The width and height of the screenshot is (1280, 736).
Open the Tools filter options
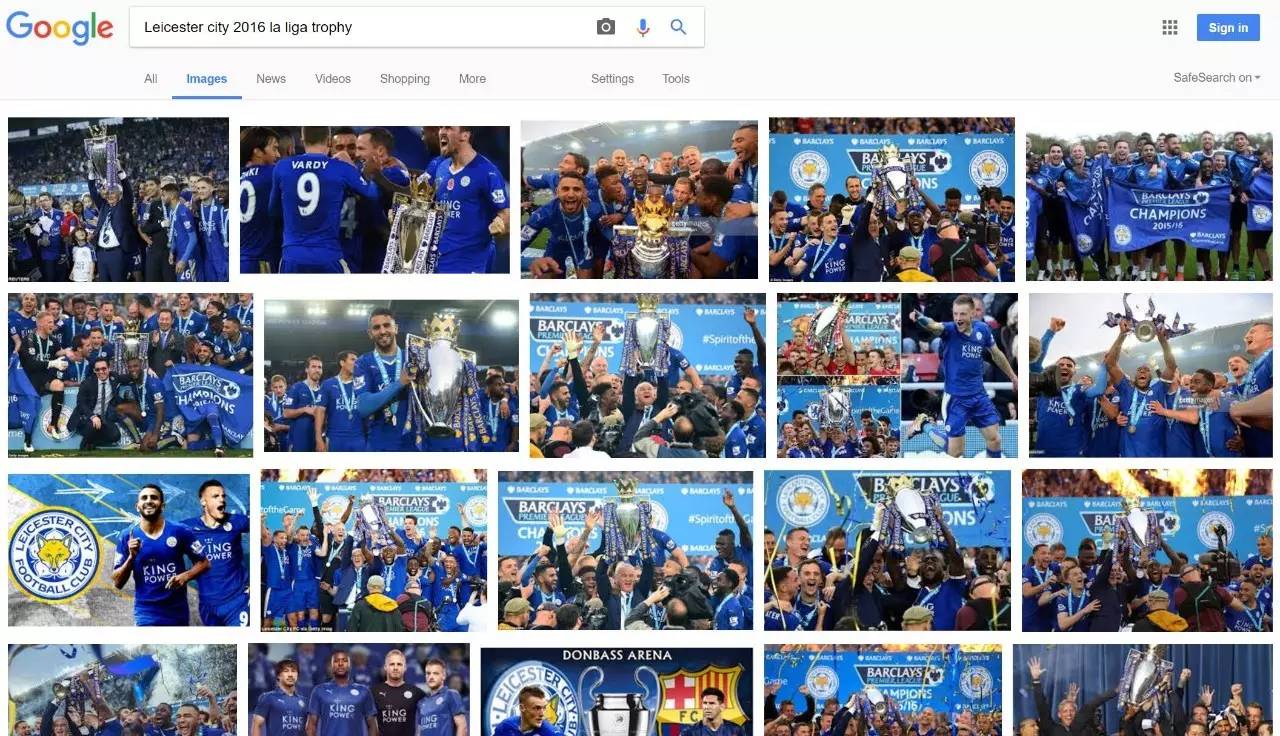point(676,79)
